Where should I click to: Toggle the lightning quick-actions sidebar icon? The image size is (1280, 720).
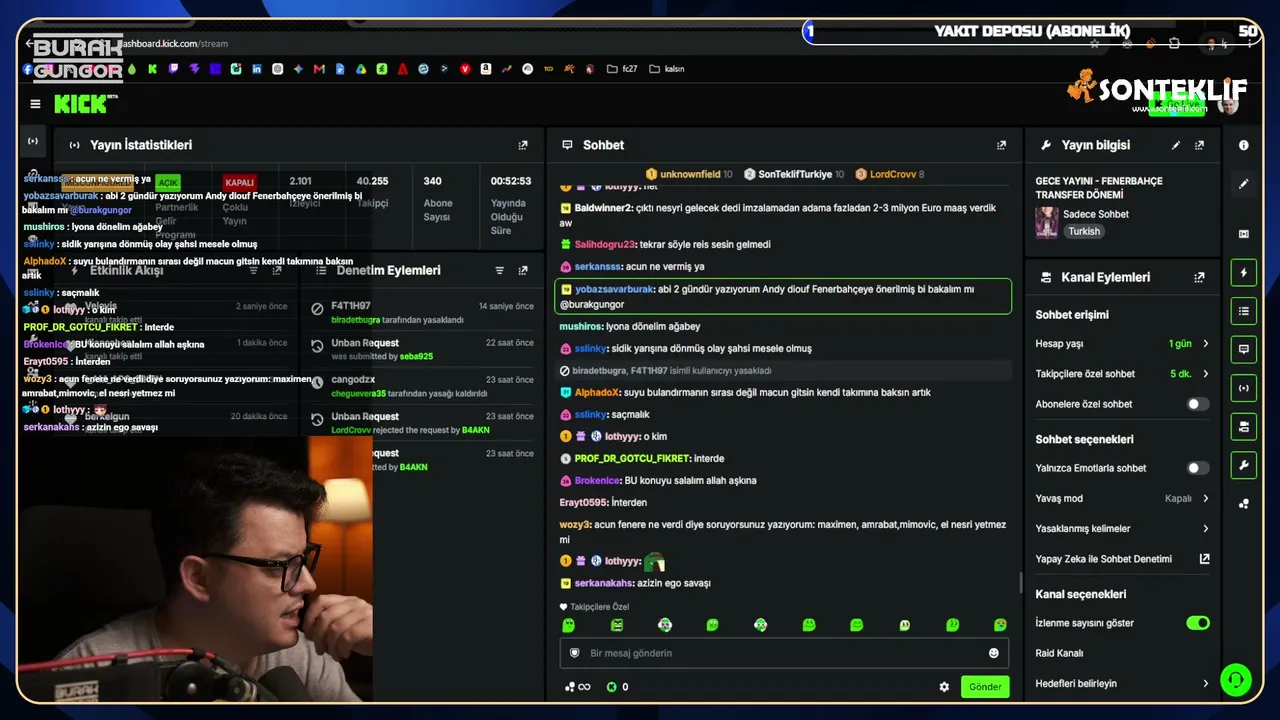coord(1244,272)
